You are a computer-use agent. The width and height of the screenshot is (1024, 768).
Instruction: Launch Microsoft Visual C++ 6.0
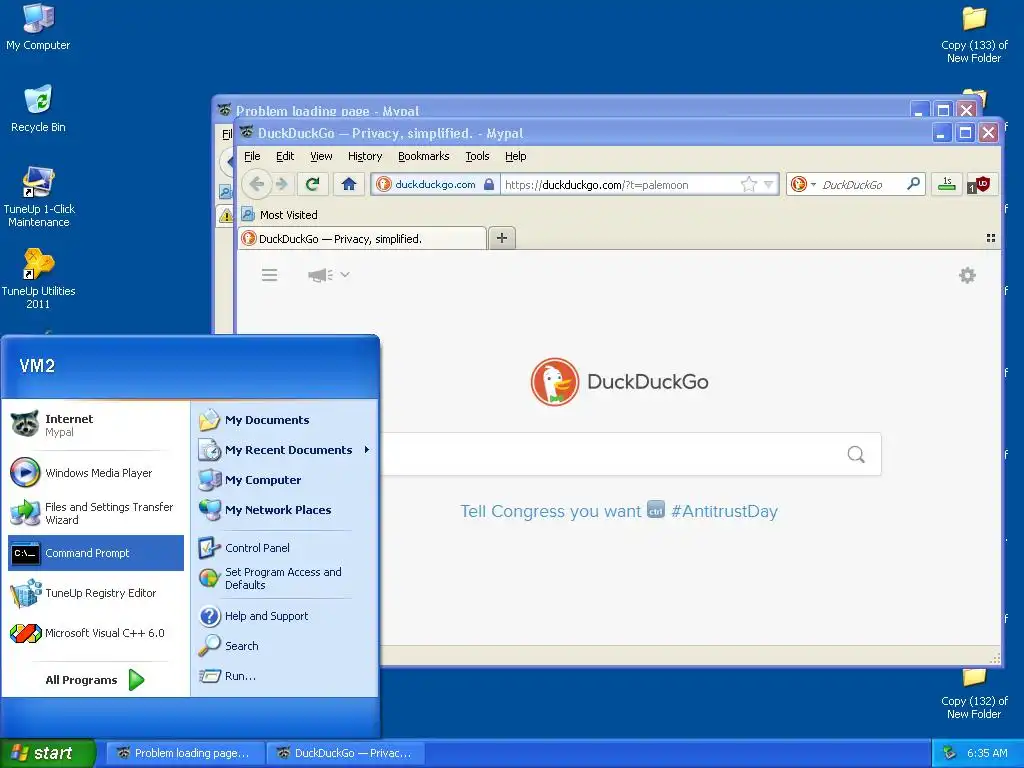[96, 633]
